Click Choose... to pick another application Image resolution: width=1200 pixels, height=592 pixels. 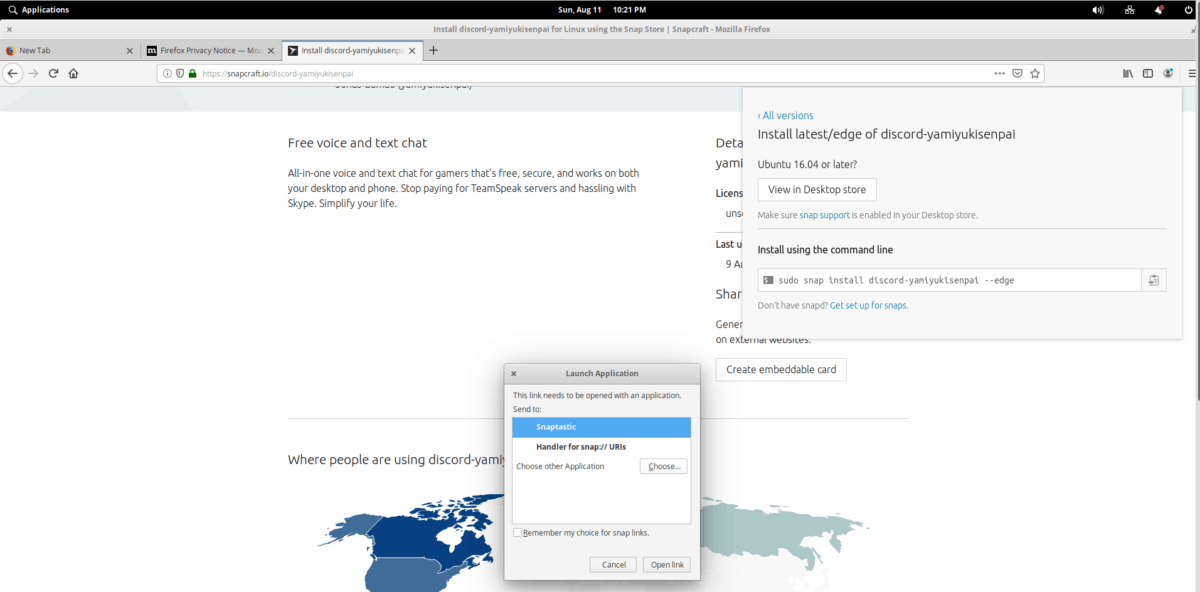[664, 466]
